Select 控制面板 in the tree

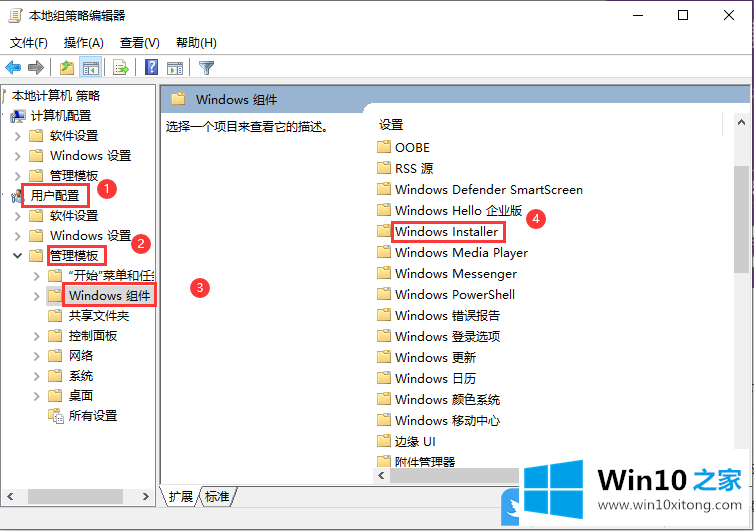(x=93, y=336)
